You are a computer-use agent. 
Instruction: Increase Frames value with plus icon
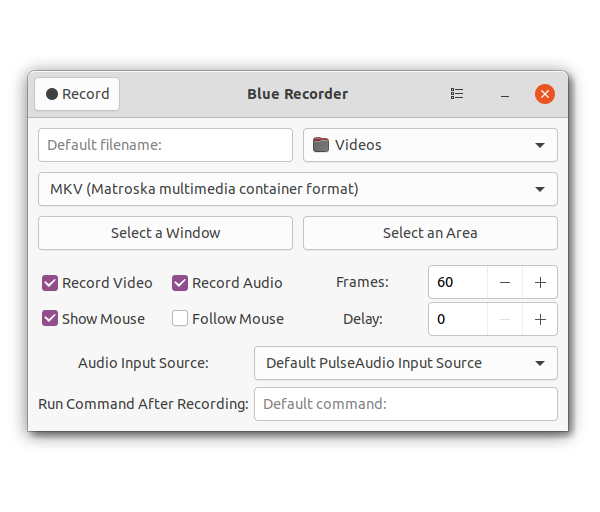tap(540, 282)
